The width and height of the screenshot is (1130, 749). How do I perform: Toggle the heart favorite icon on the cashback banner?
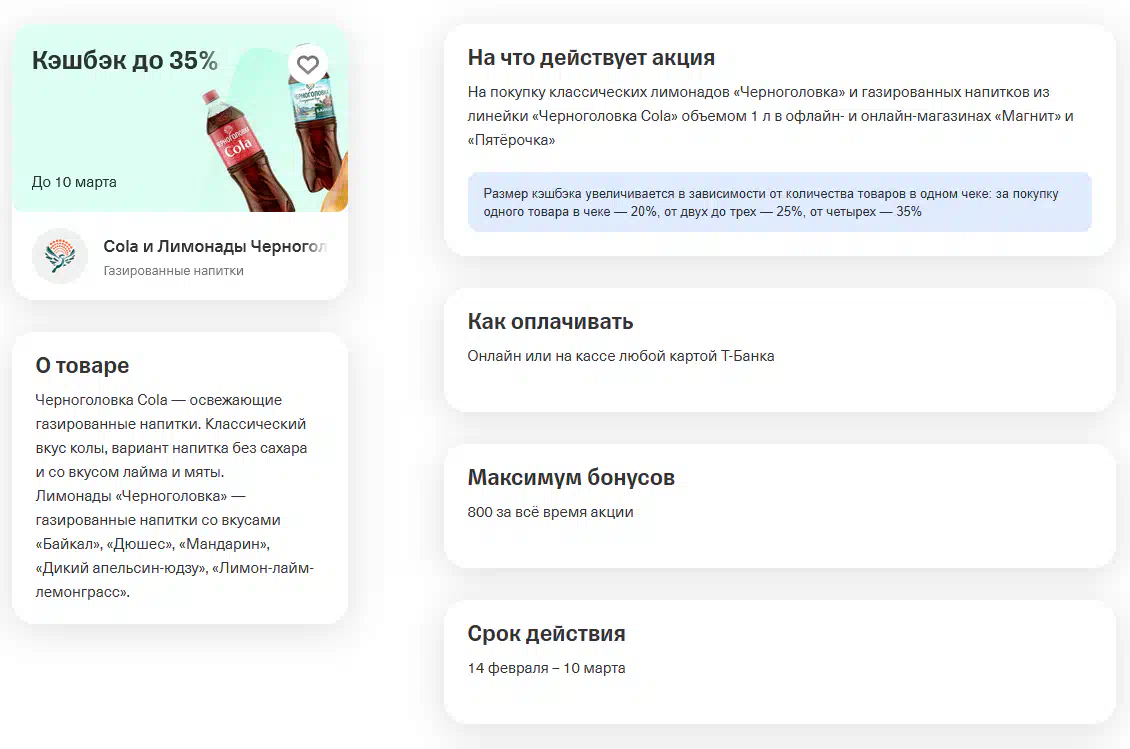click(308, 65)
